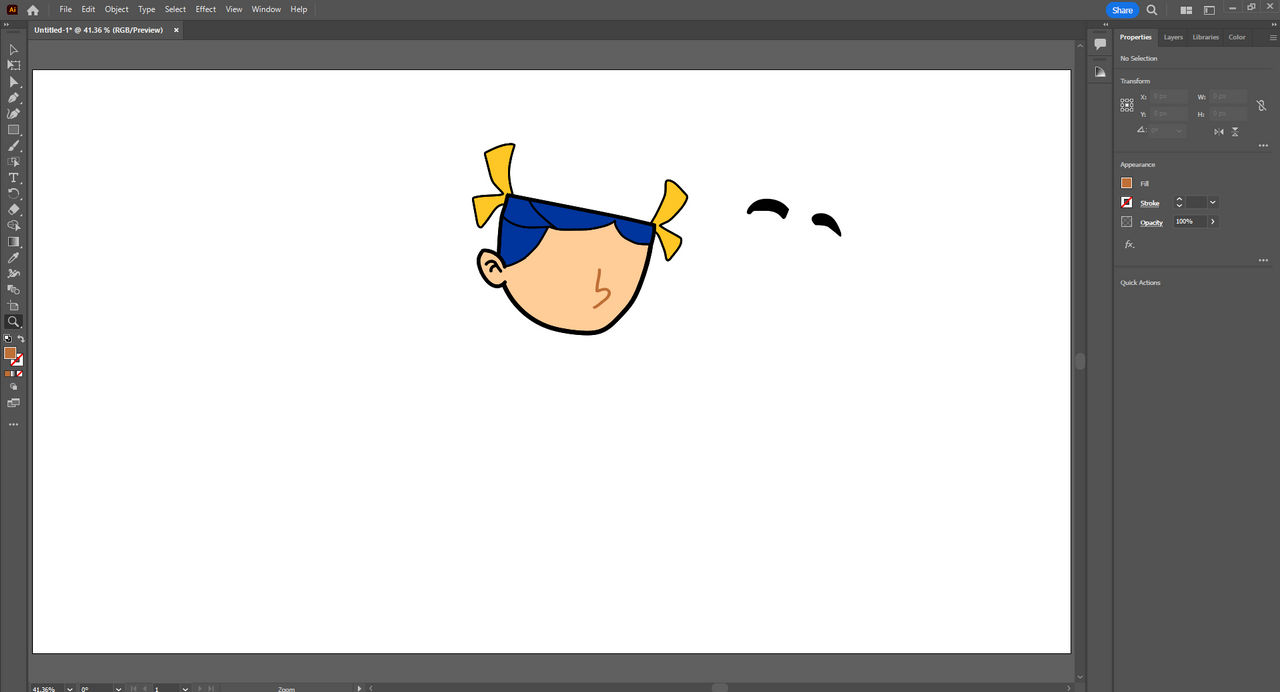Select the Rotate tool
The height and width of the screenshot is (692, 1280).
[x=14, y=193]
